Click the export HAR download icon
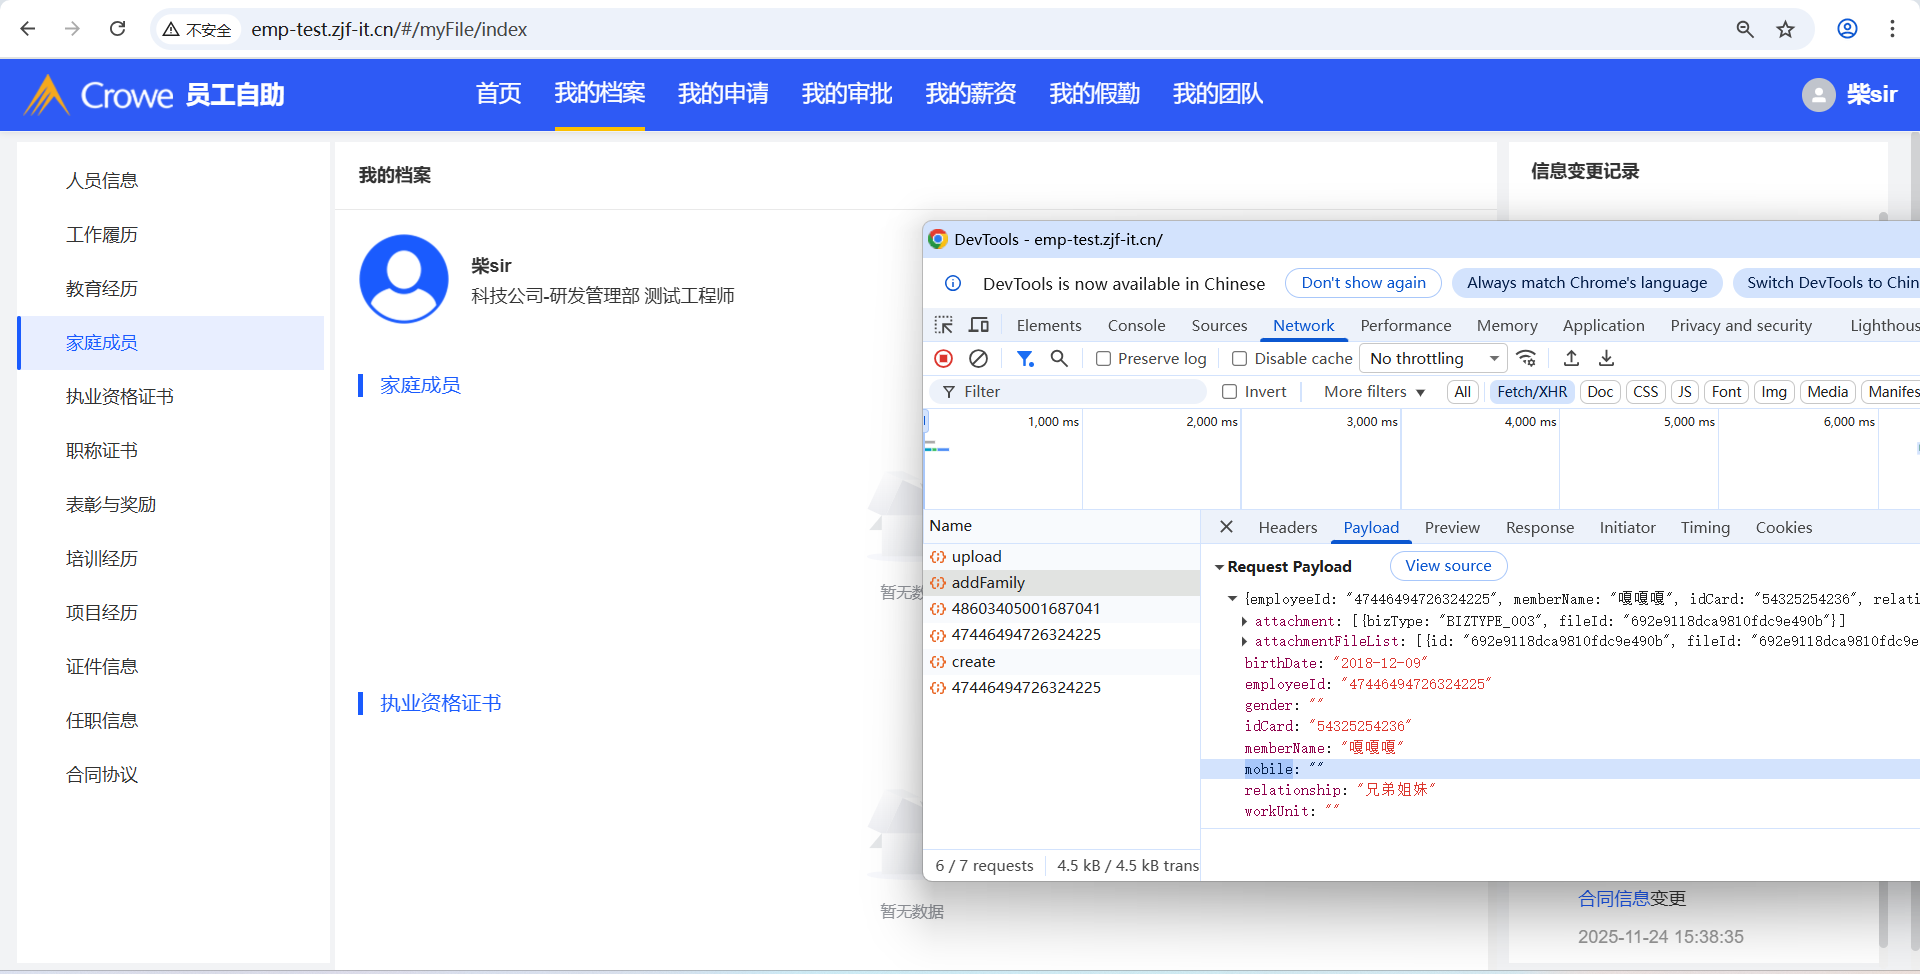The width and height of the screenshot is (1920, 974). 1606,358
